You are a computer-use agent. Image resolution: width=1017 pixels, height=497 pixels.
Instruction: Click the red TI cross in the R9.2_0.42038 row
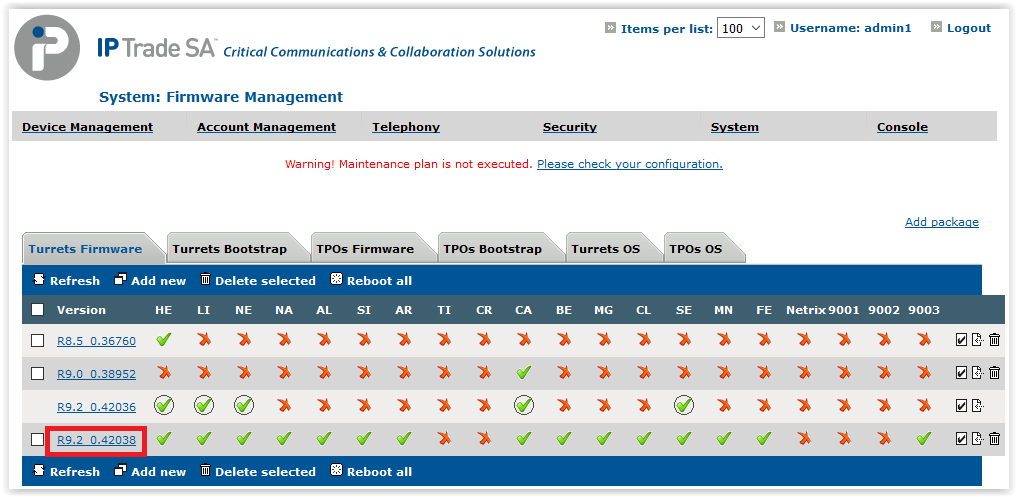[444, 439]
